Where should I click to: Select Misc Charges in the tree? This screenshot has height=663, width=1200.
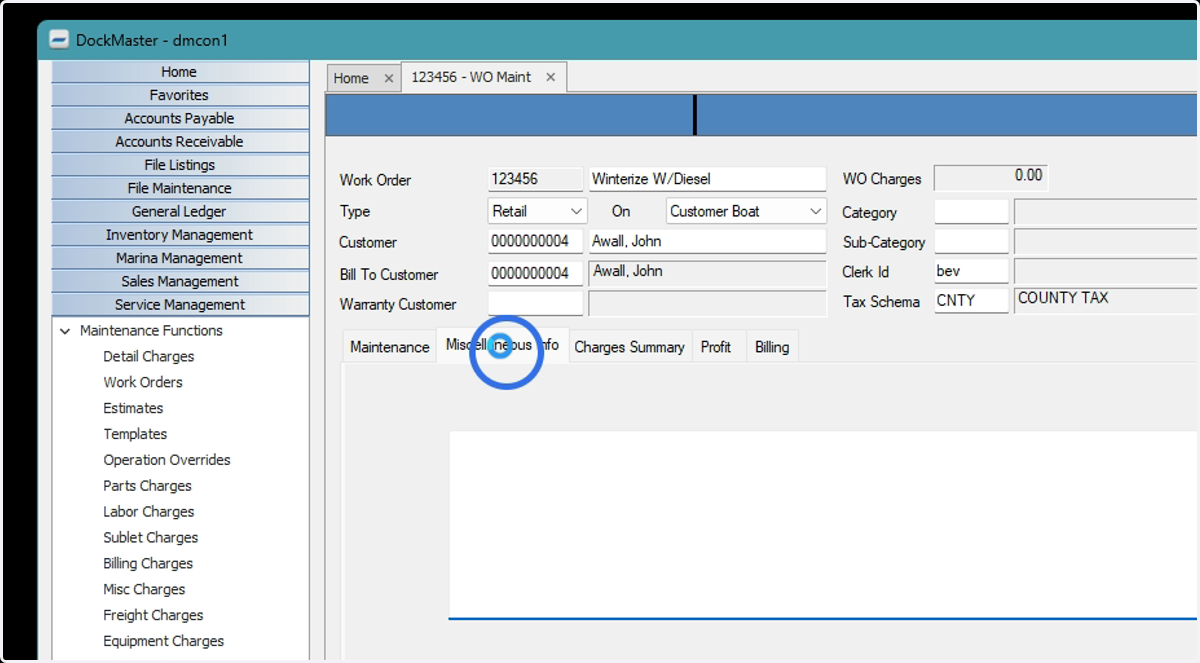(x=144, y=590)
